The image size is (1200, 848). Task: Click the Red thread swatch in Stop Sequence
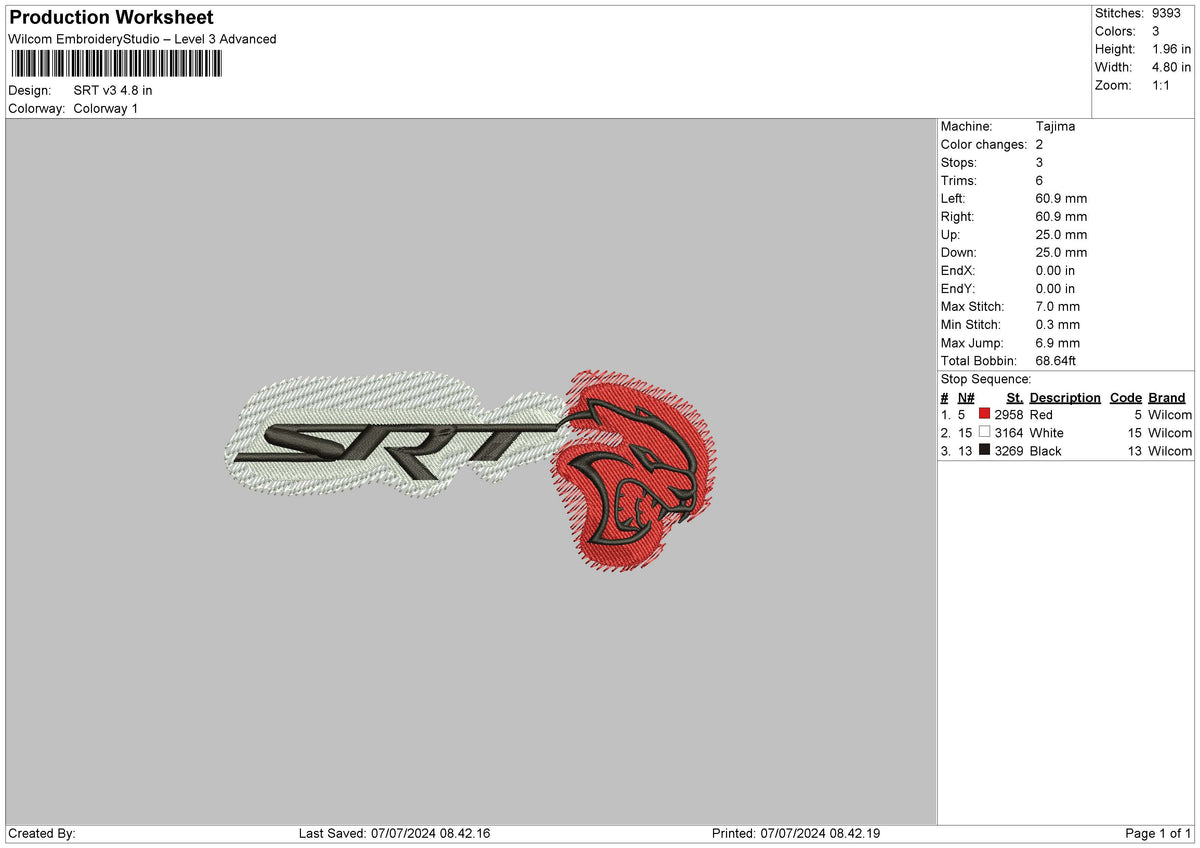click(984, 414)
